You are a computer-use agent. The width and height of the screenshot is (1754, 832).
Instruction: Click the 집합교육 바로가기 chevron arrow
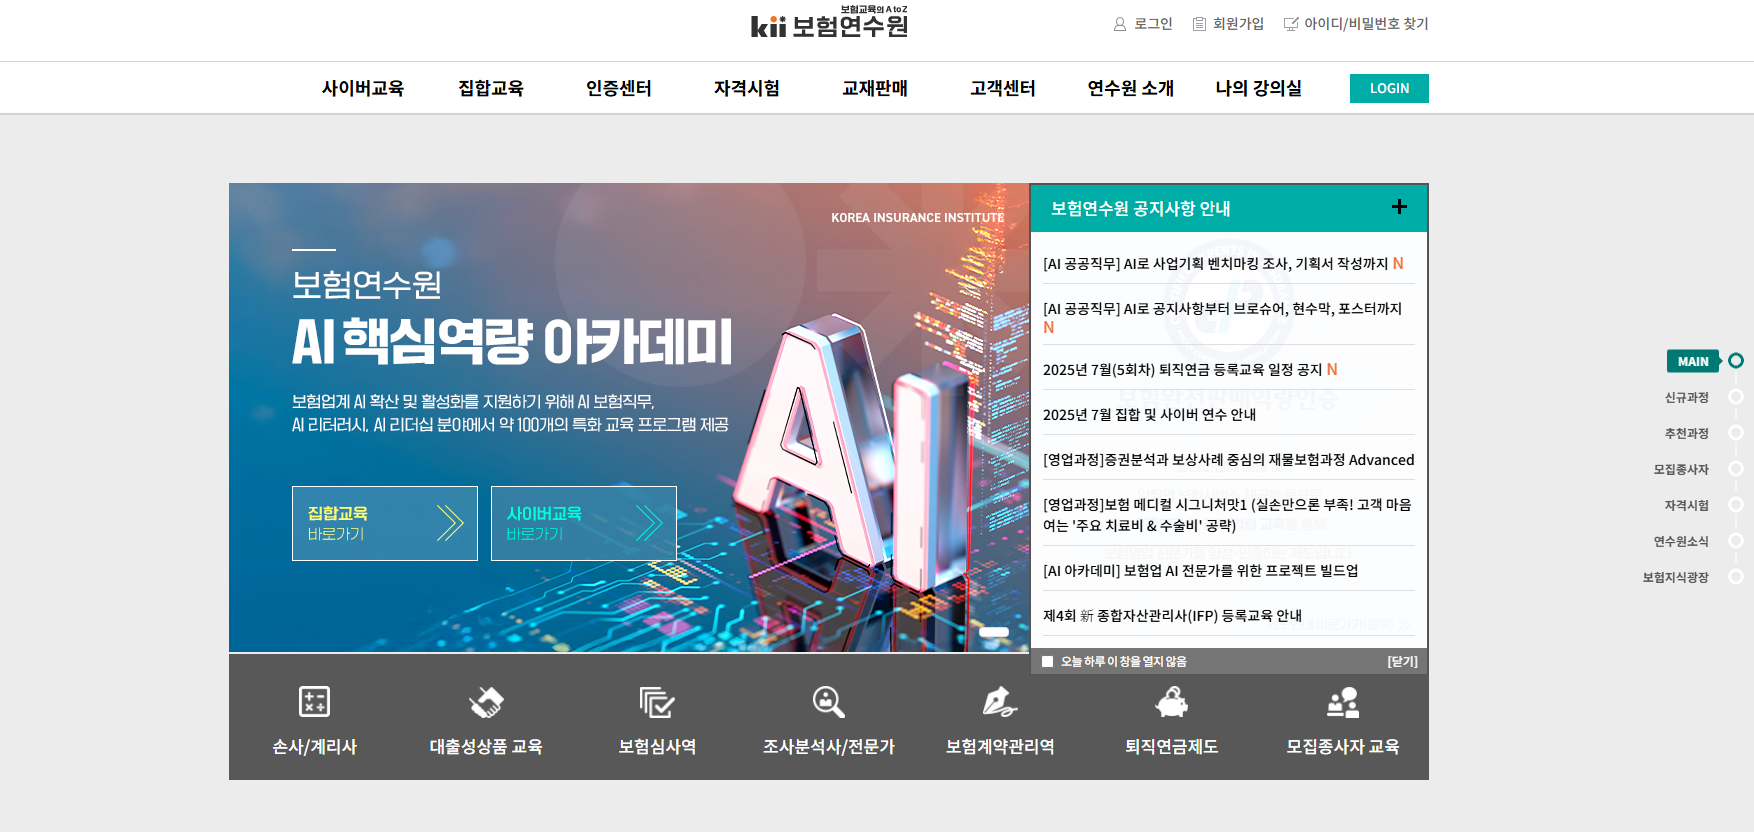[450, 523]
